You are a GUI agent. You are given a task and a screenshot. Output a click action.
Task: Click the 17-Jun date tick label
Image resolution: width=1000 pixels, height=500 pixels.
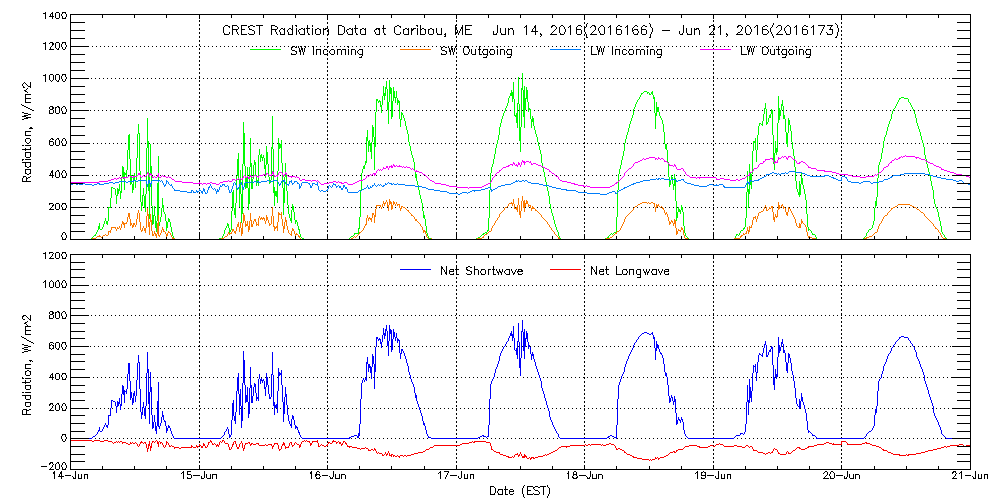456,478
